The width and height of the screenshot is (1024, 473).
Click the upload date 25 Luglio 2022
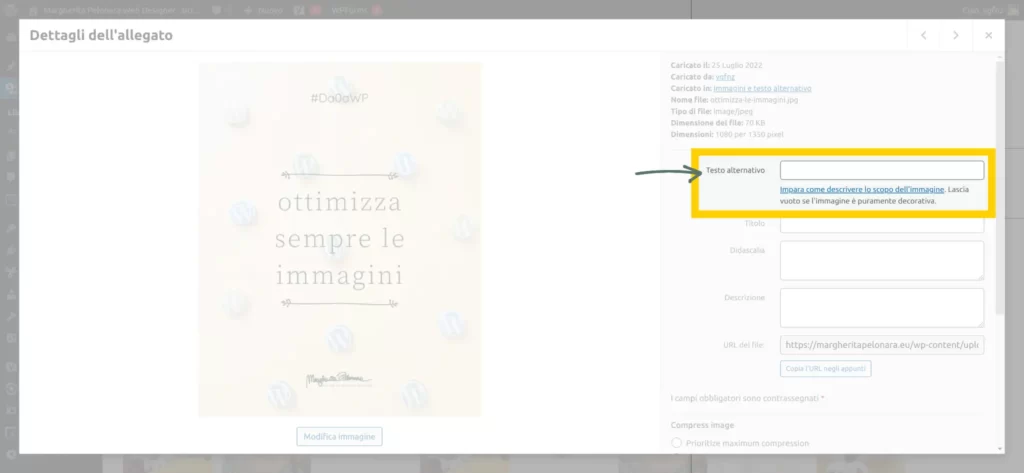(737, 65)
